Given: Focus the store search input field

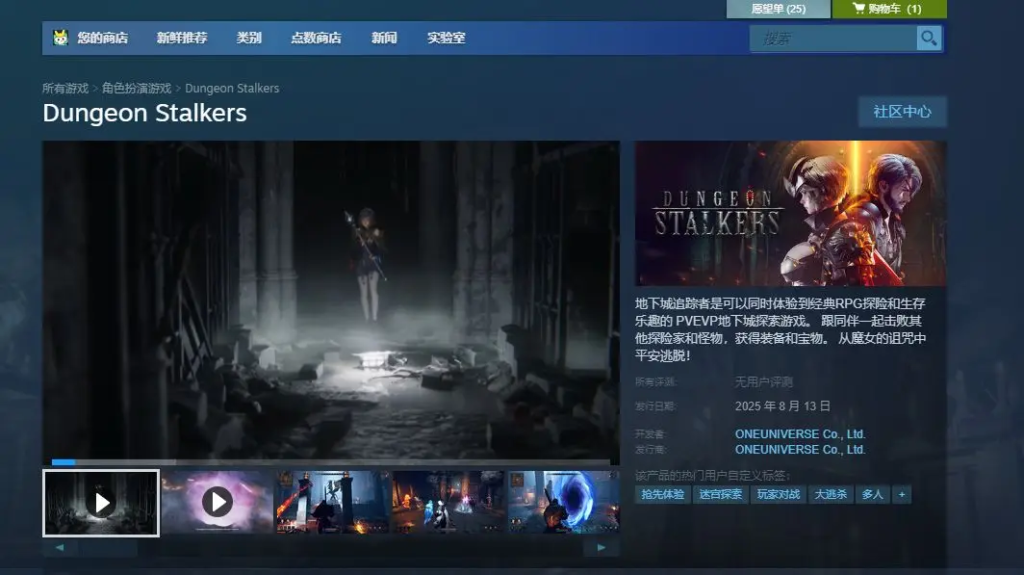Looking at the screenshot, I should point(833,39).
